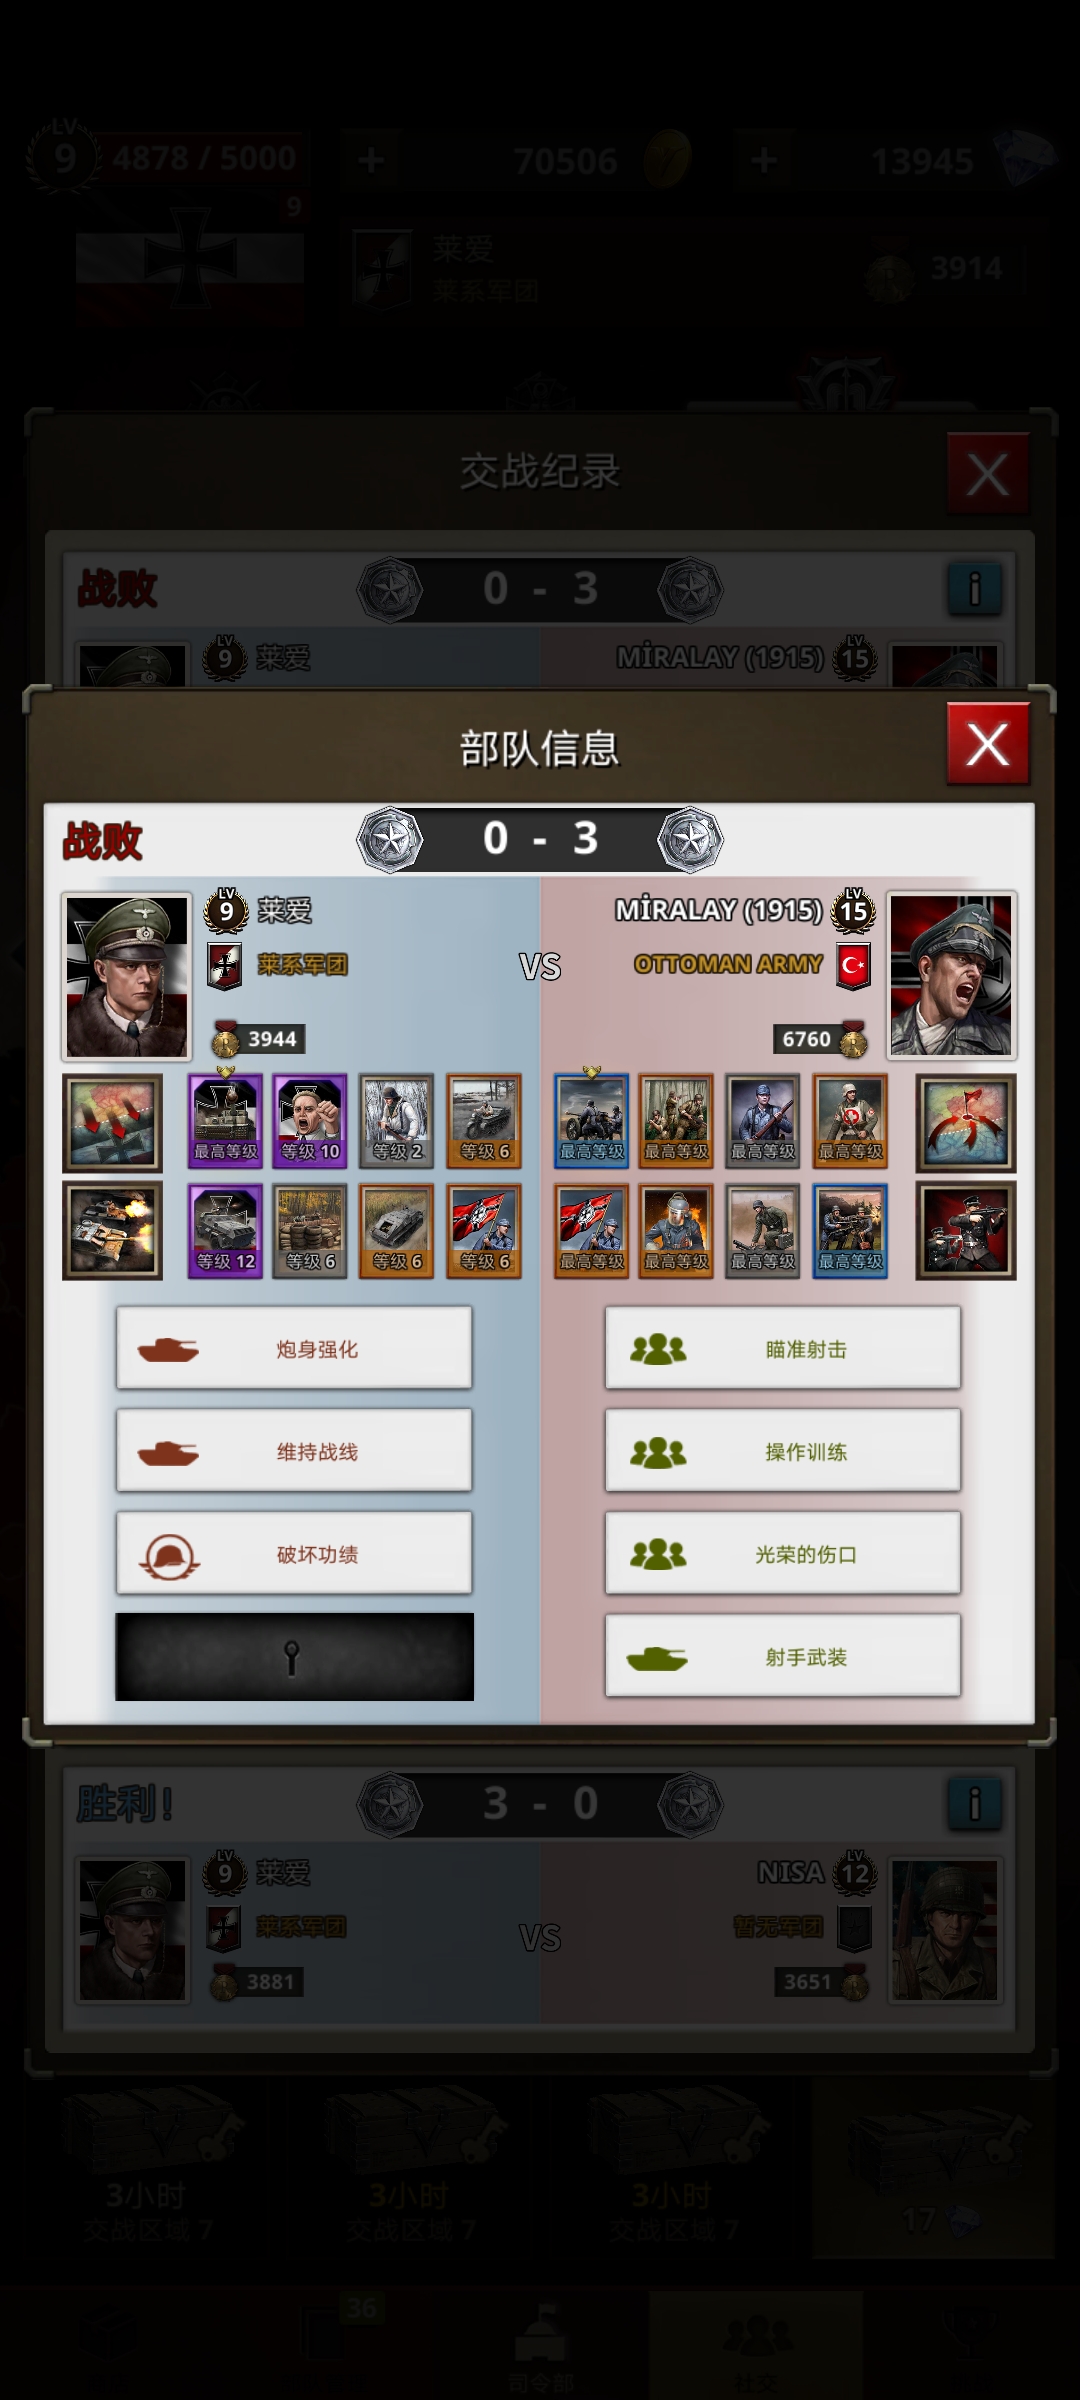
Task: Close the 部队信息 dialog
Action: tap(988, 744)
